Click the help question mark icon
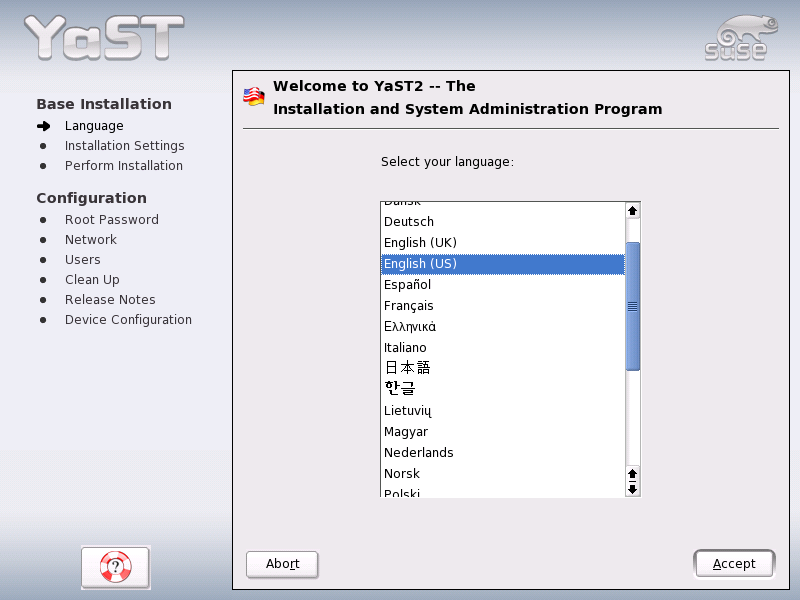800x600 pixels. 115,567
